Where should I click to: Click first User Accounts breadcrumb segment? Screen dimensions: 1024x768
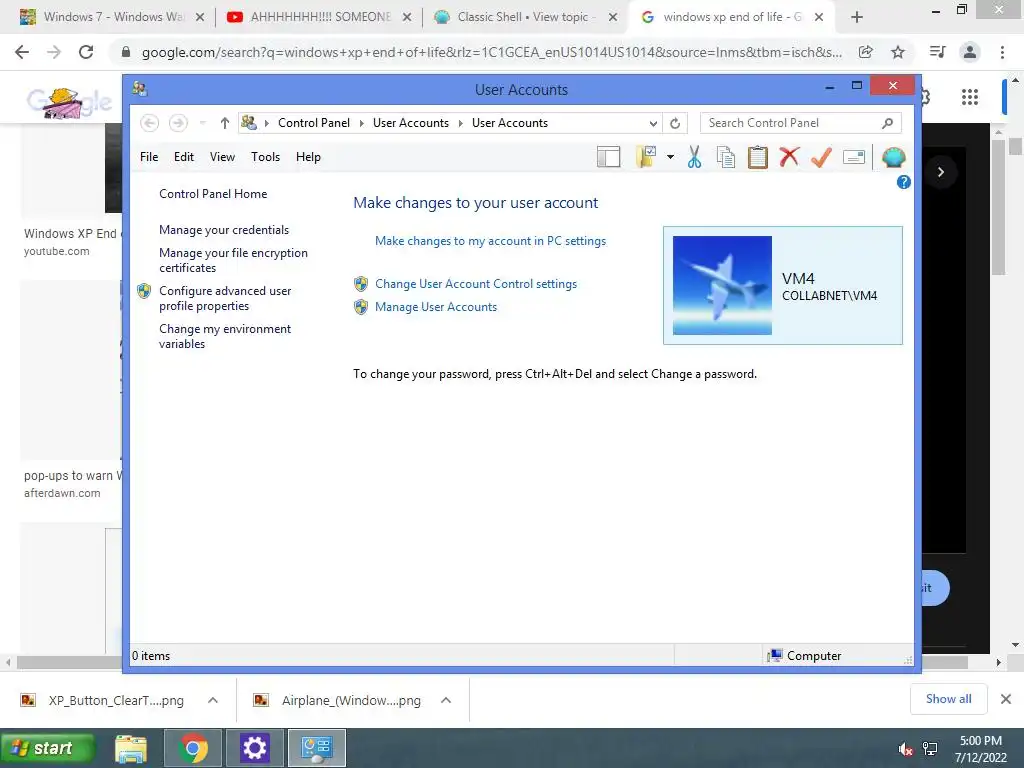point(411,123)
